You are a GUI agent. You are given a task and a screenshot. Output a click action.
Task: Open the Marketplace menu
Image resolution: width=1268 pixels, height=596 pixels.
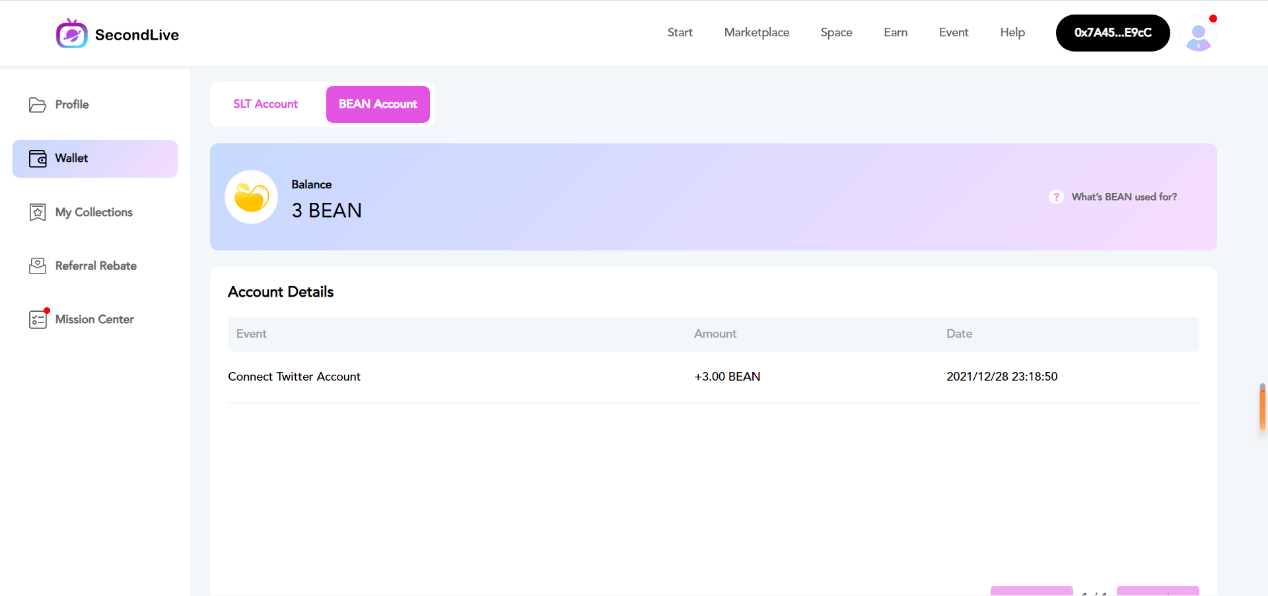coord(757,33)
